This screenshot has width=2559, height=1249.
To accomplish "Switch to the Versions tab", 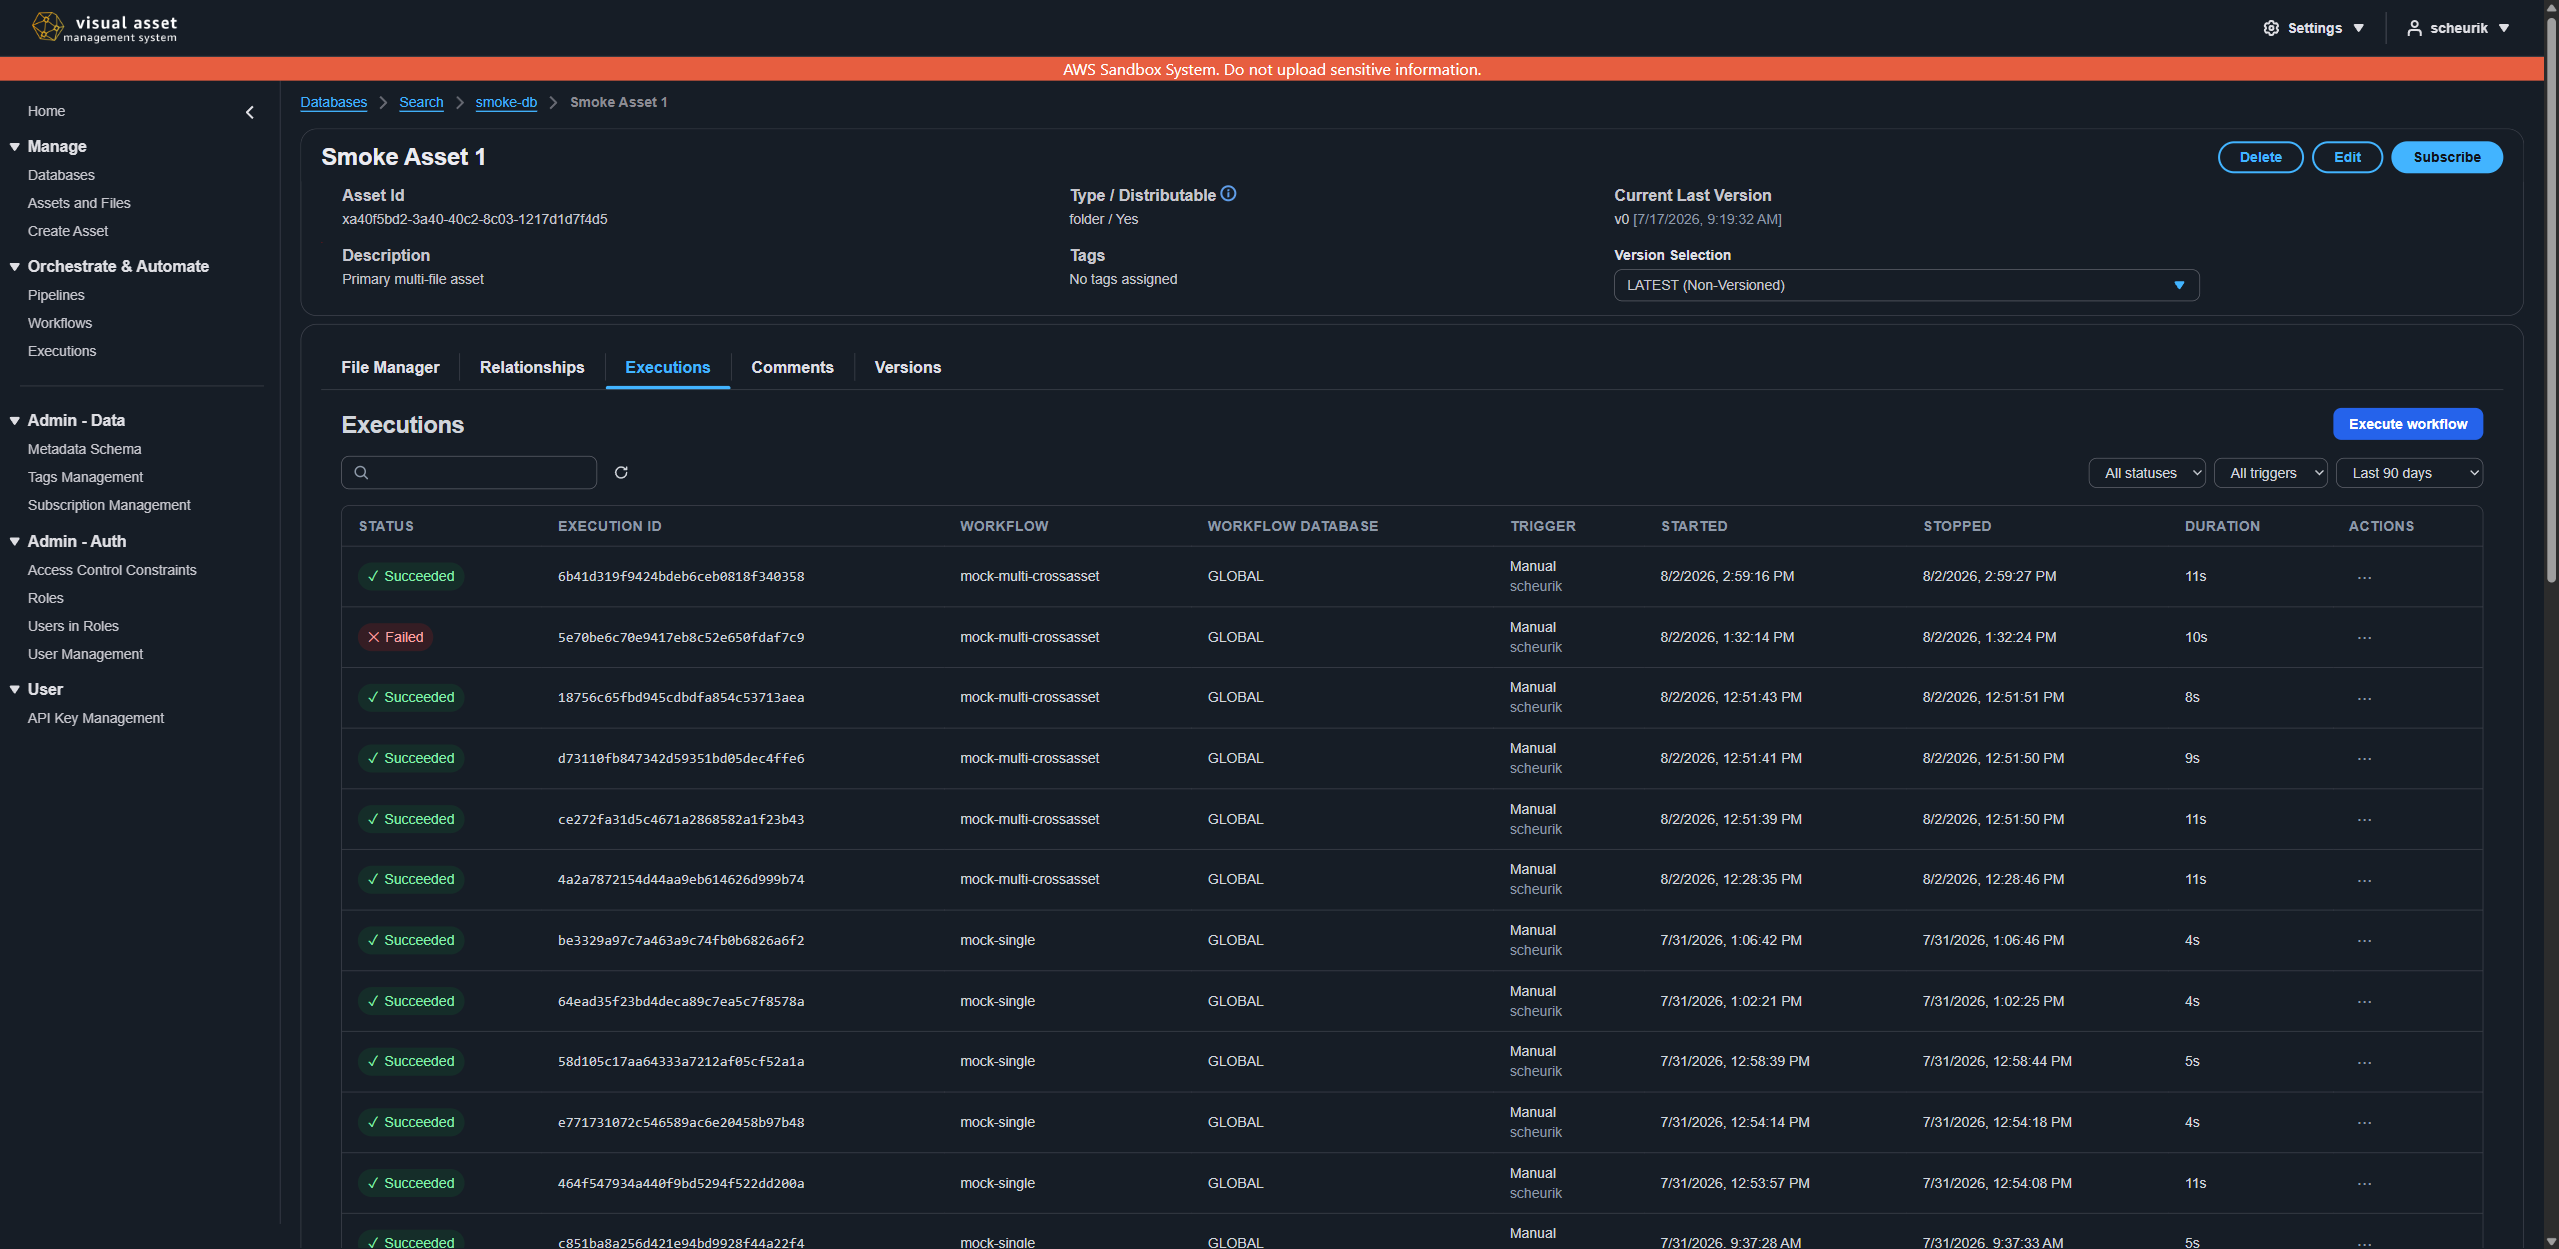I will (908, 367).
